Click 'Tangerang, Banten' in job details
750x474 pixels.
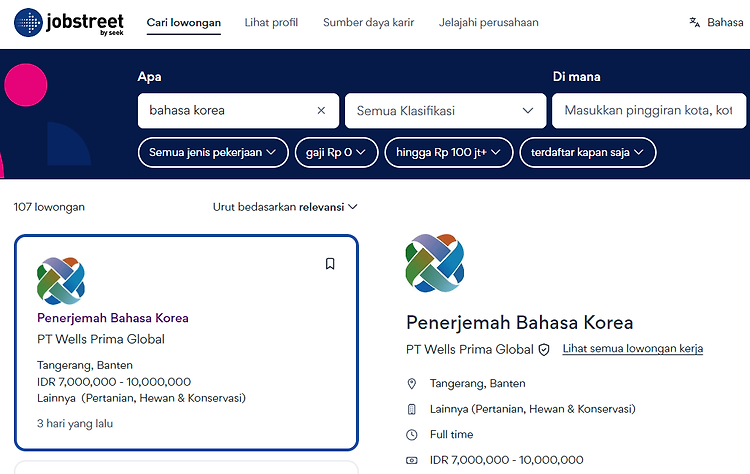coord(477,384)
